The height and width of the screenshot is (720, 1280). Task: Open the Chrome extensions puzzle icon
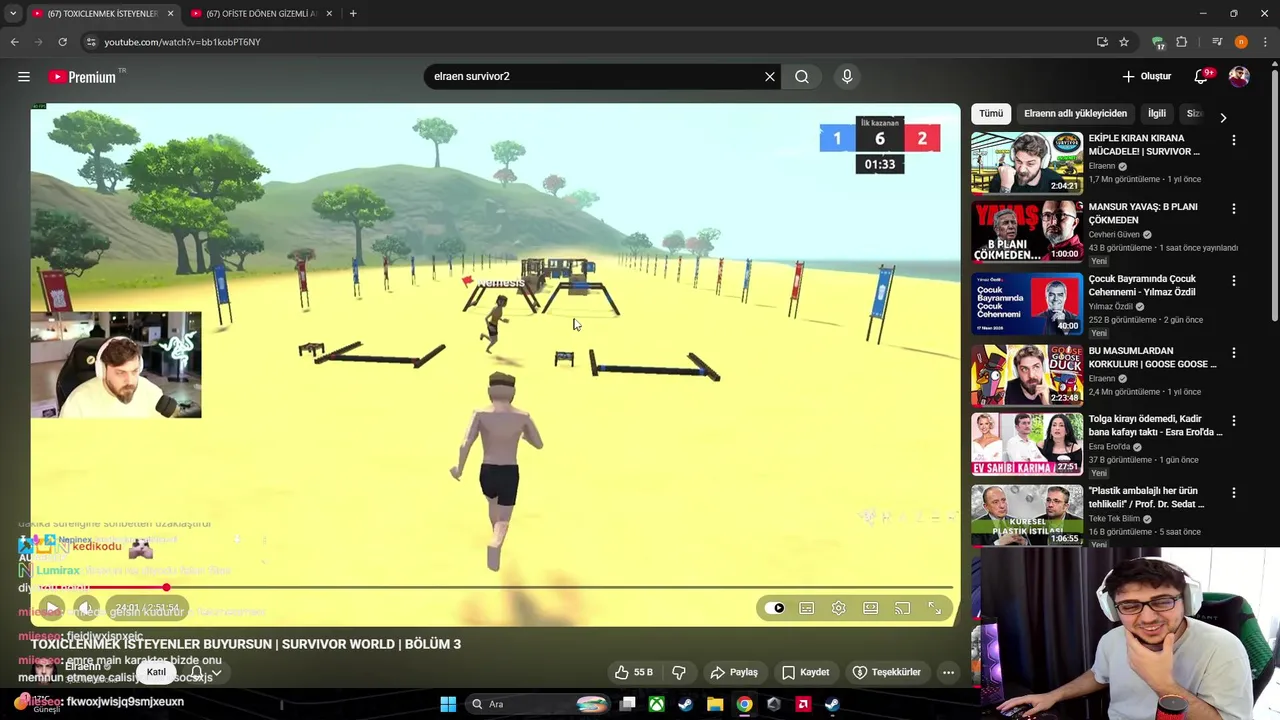[x=1181, y=42]
